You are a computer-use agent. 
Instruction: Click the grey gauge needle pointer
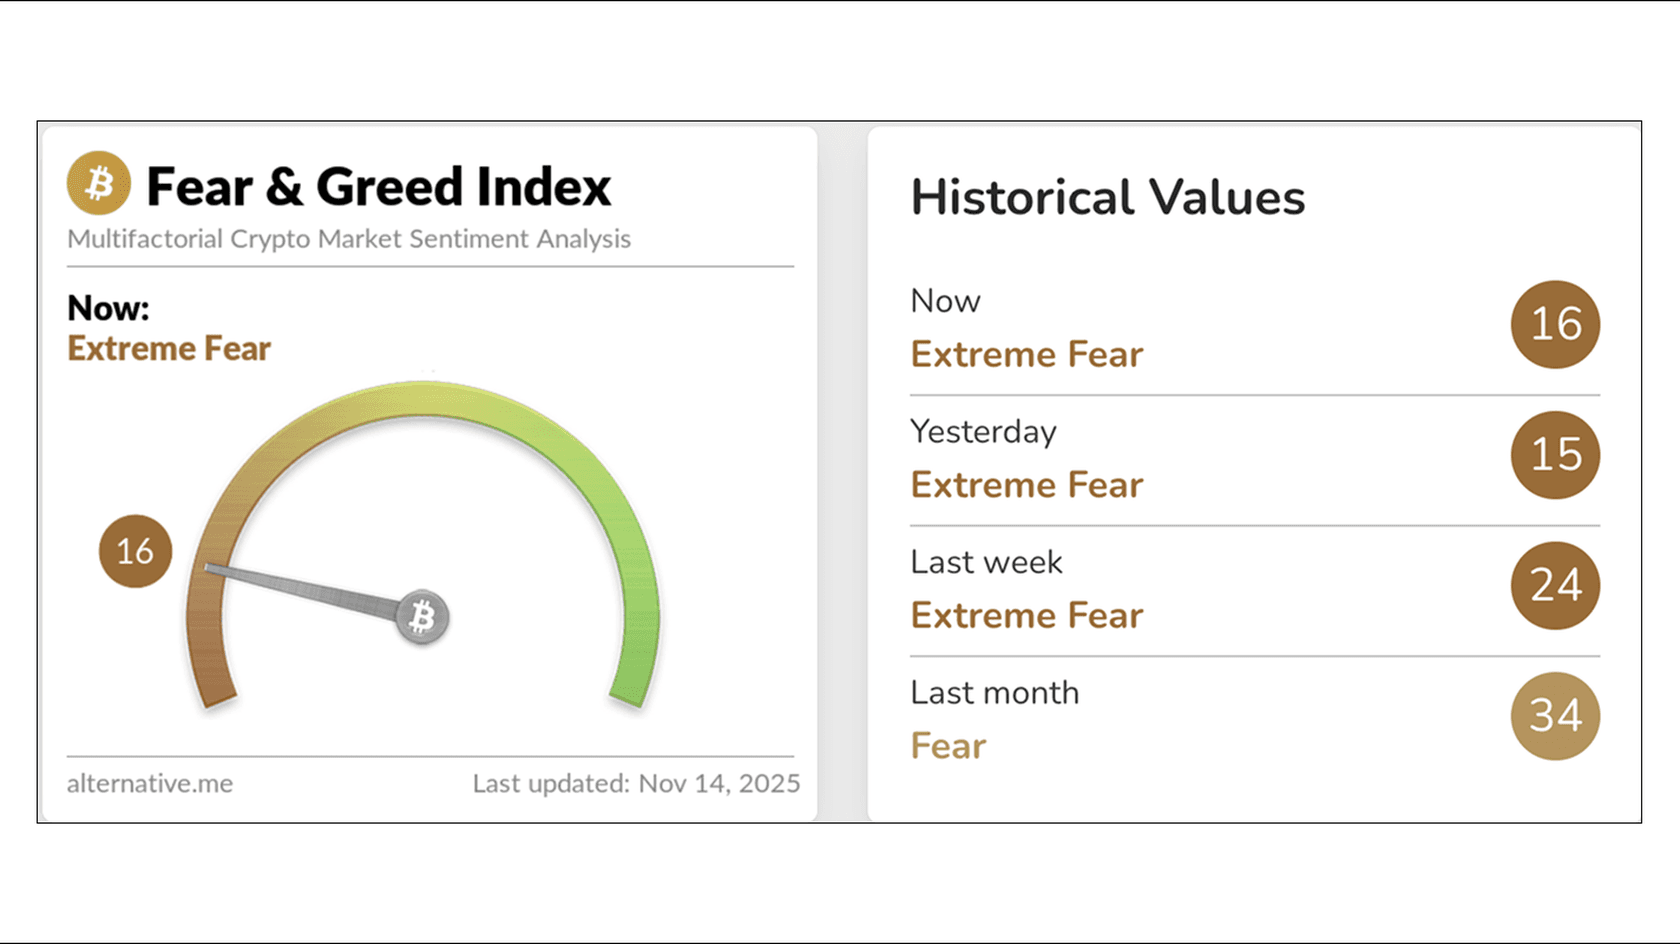point(300,589)
